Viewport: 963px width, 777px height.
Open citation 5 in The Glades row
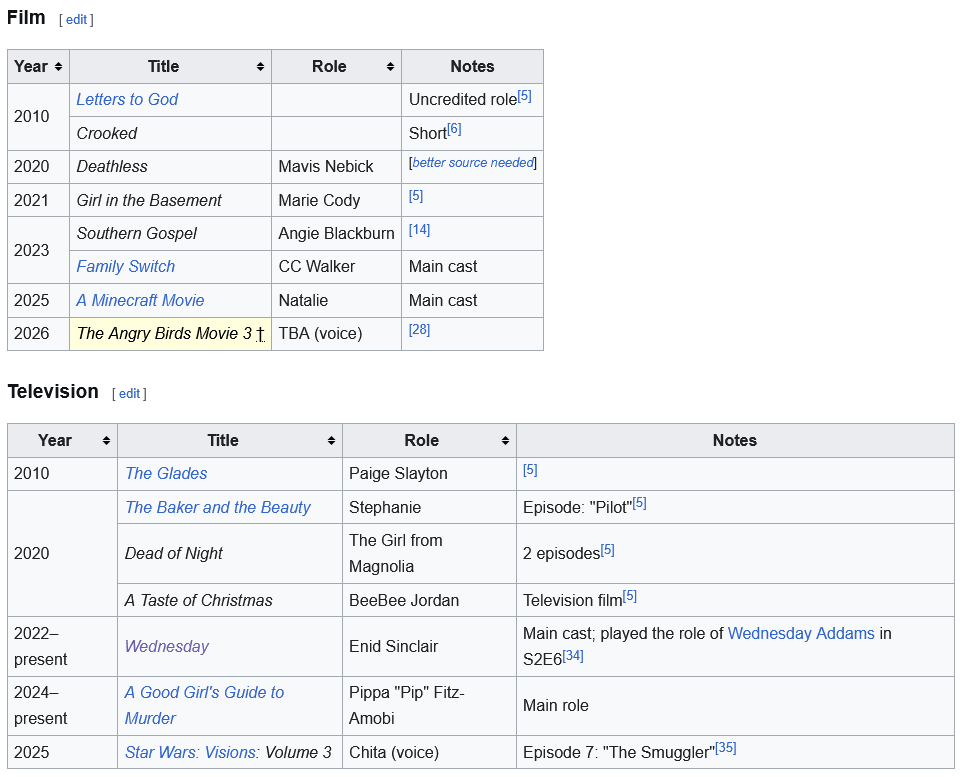coord(530,470)
